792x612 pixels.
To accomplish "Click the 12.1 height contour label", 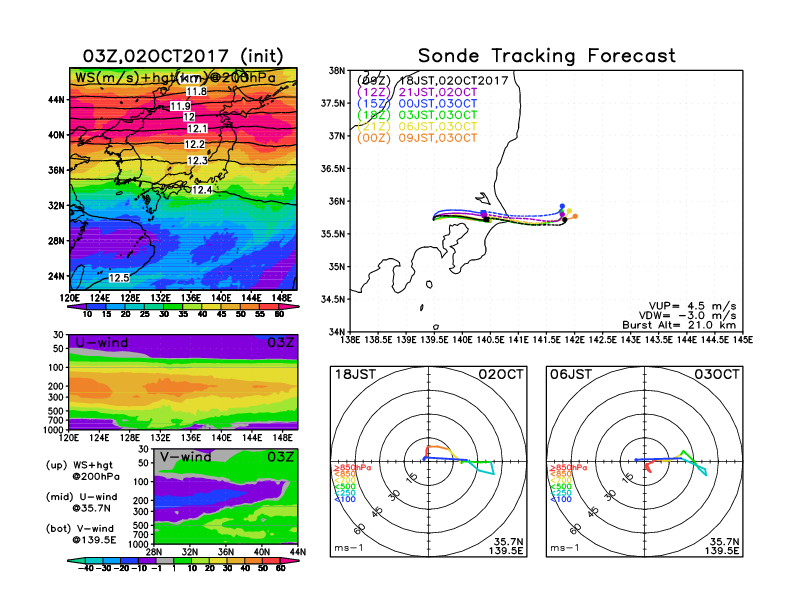I will [x=197, y=129].
